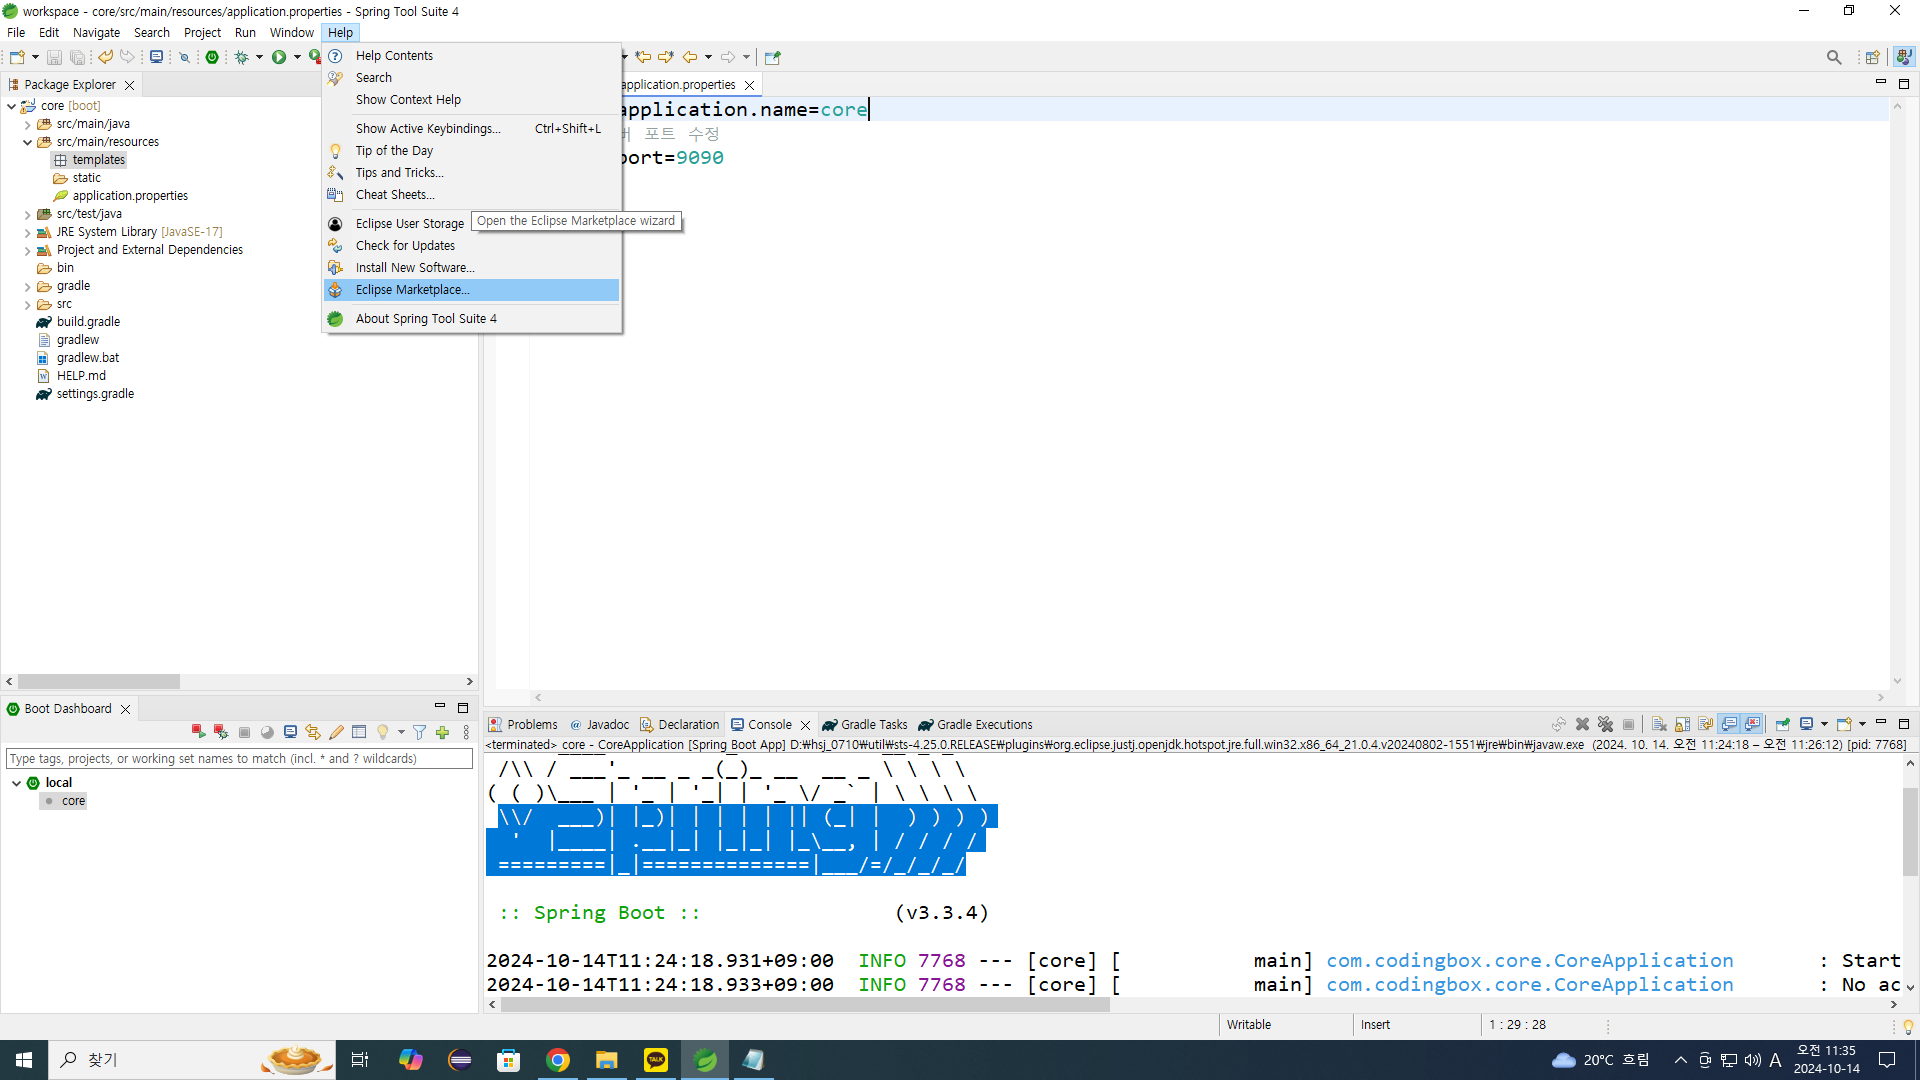
Task: Toggle Scroll Lock in the Console toolbar
Action: coord(1682,724)
